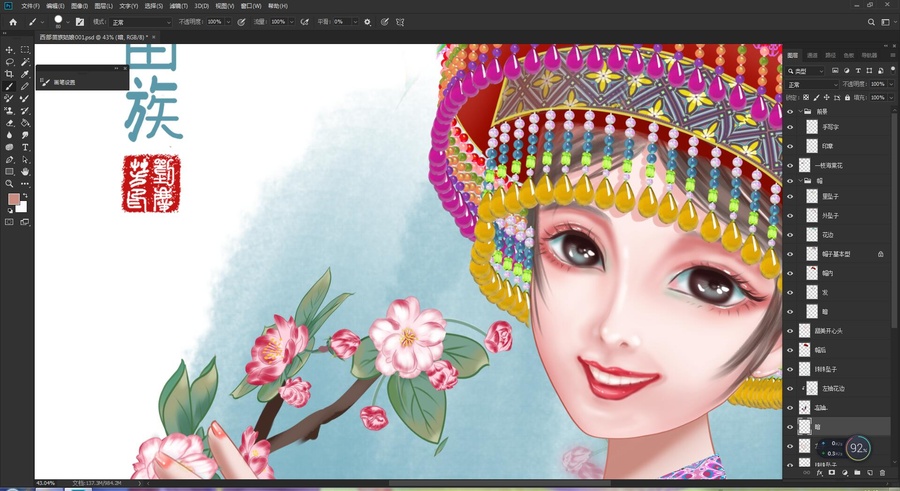Open layer opacity dropdown arrow
This screenshot has width=900, height=491.
tap(891, 84)
